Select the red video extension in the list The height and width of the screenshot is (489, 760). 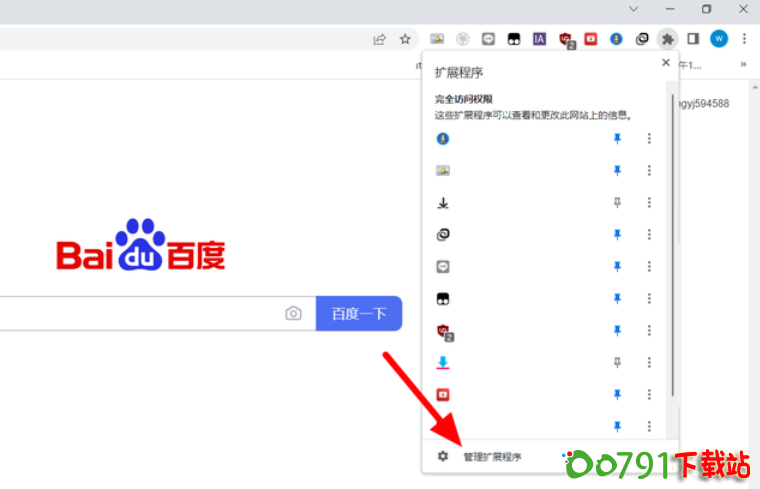(443, 394)
